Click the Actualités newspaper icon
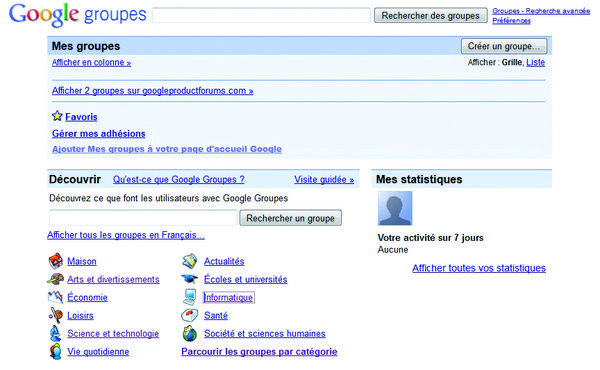This screenshot has width=600, height=370. pyautogui.click(x=190, y=261)
